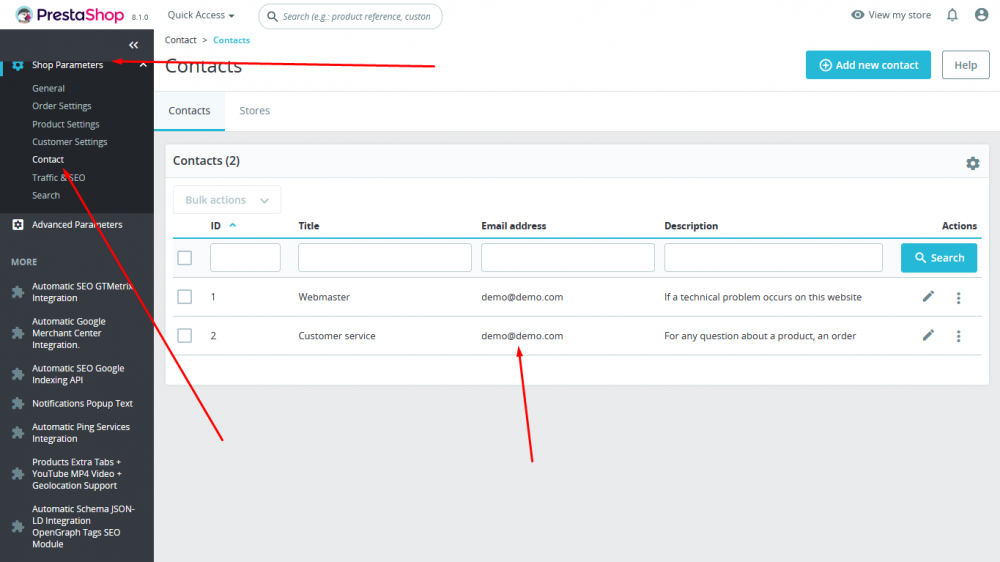Open Customer Settings in sidebar
The width and height of the screenshot is (1000, 562).
(x=70, y=142)
